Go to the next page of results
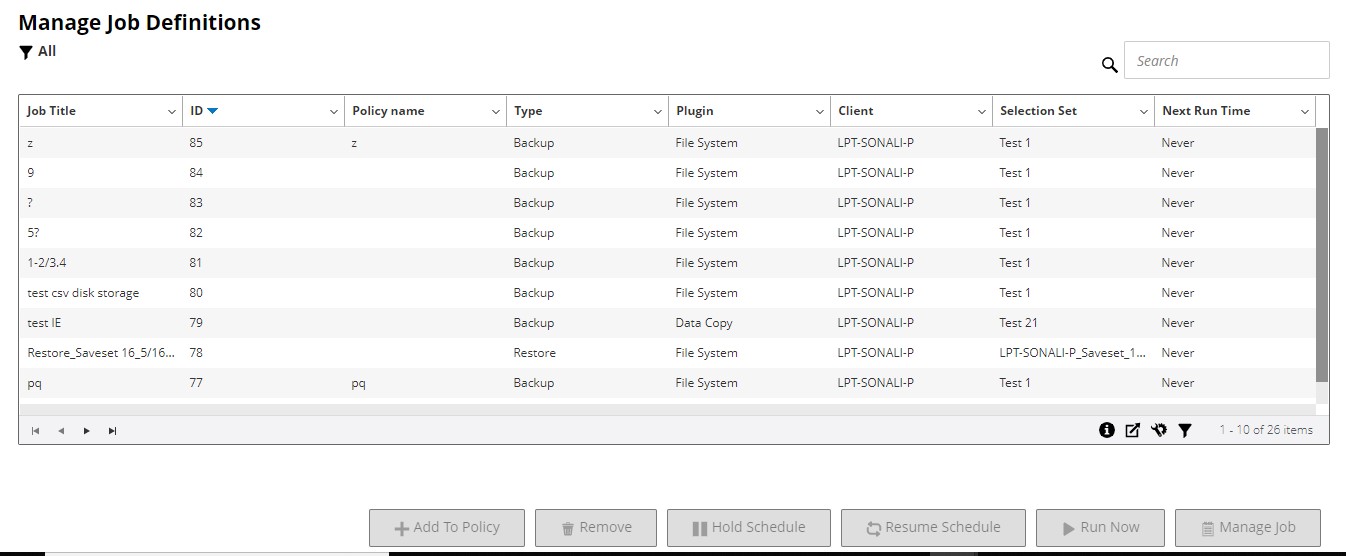The height and width of the screenshot is (556, 1346). click(x=87, y=431)
